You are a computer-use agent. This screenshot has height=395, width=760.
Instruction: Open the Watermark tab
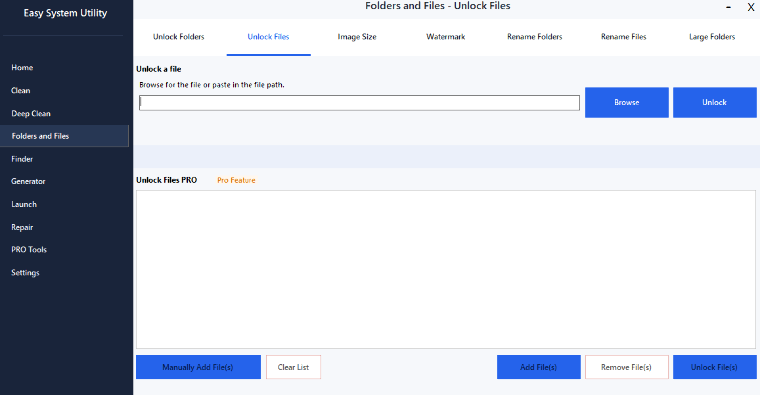coord(446,37)
